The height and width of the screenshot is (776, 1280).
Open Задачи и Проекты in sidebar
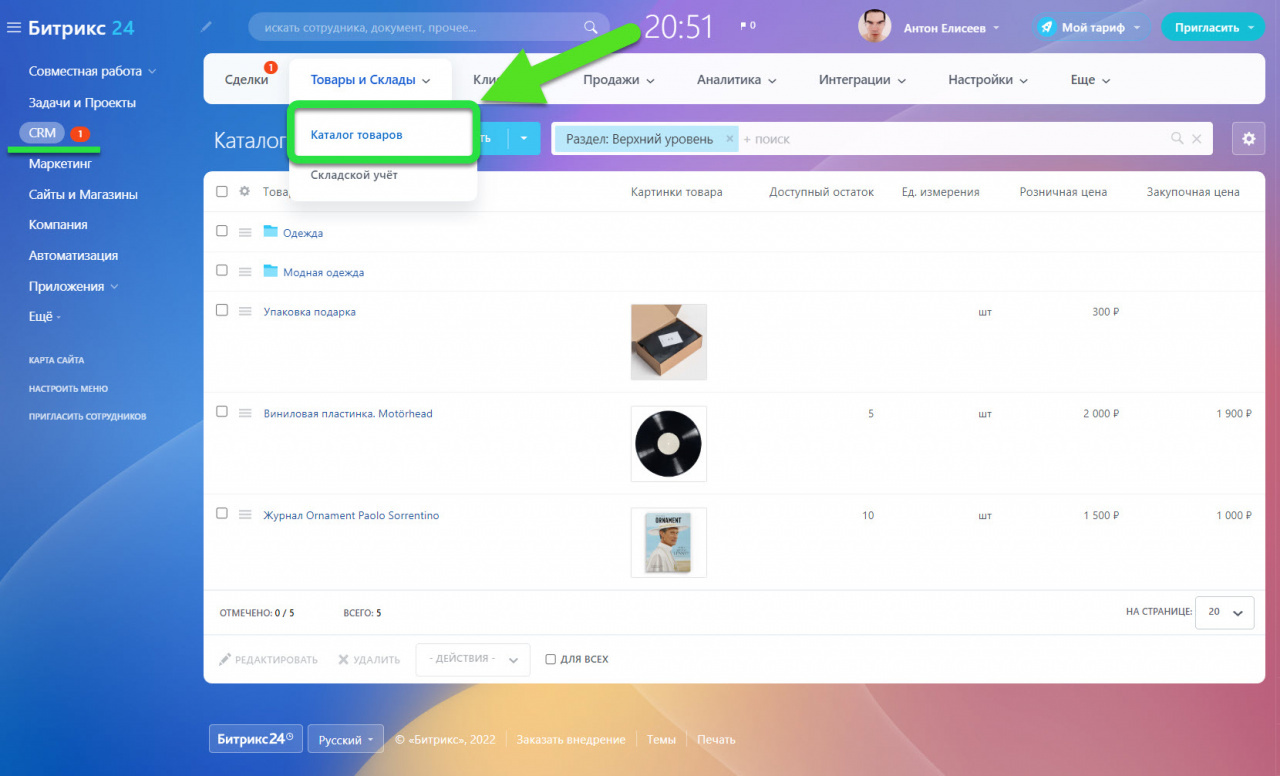[82, 103]
